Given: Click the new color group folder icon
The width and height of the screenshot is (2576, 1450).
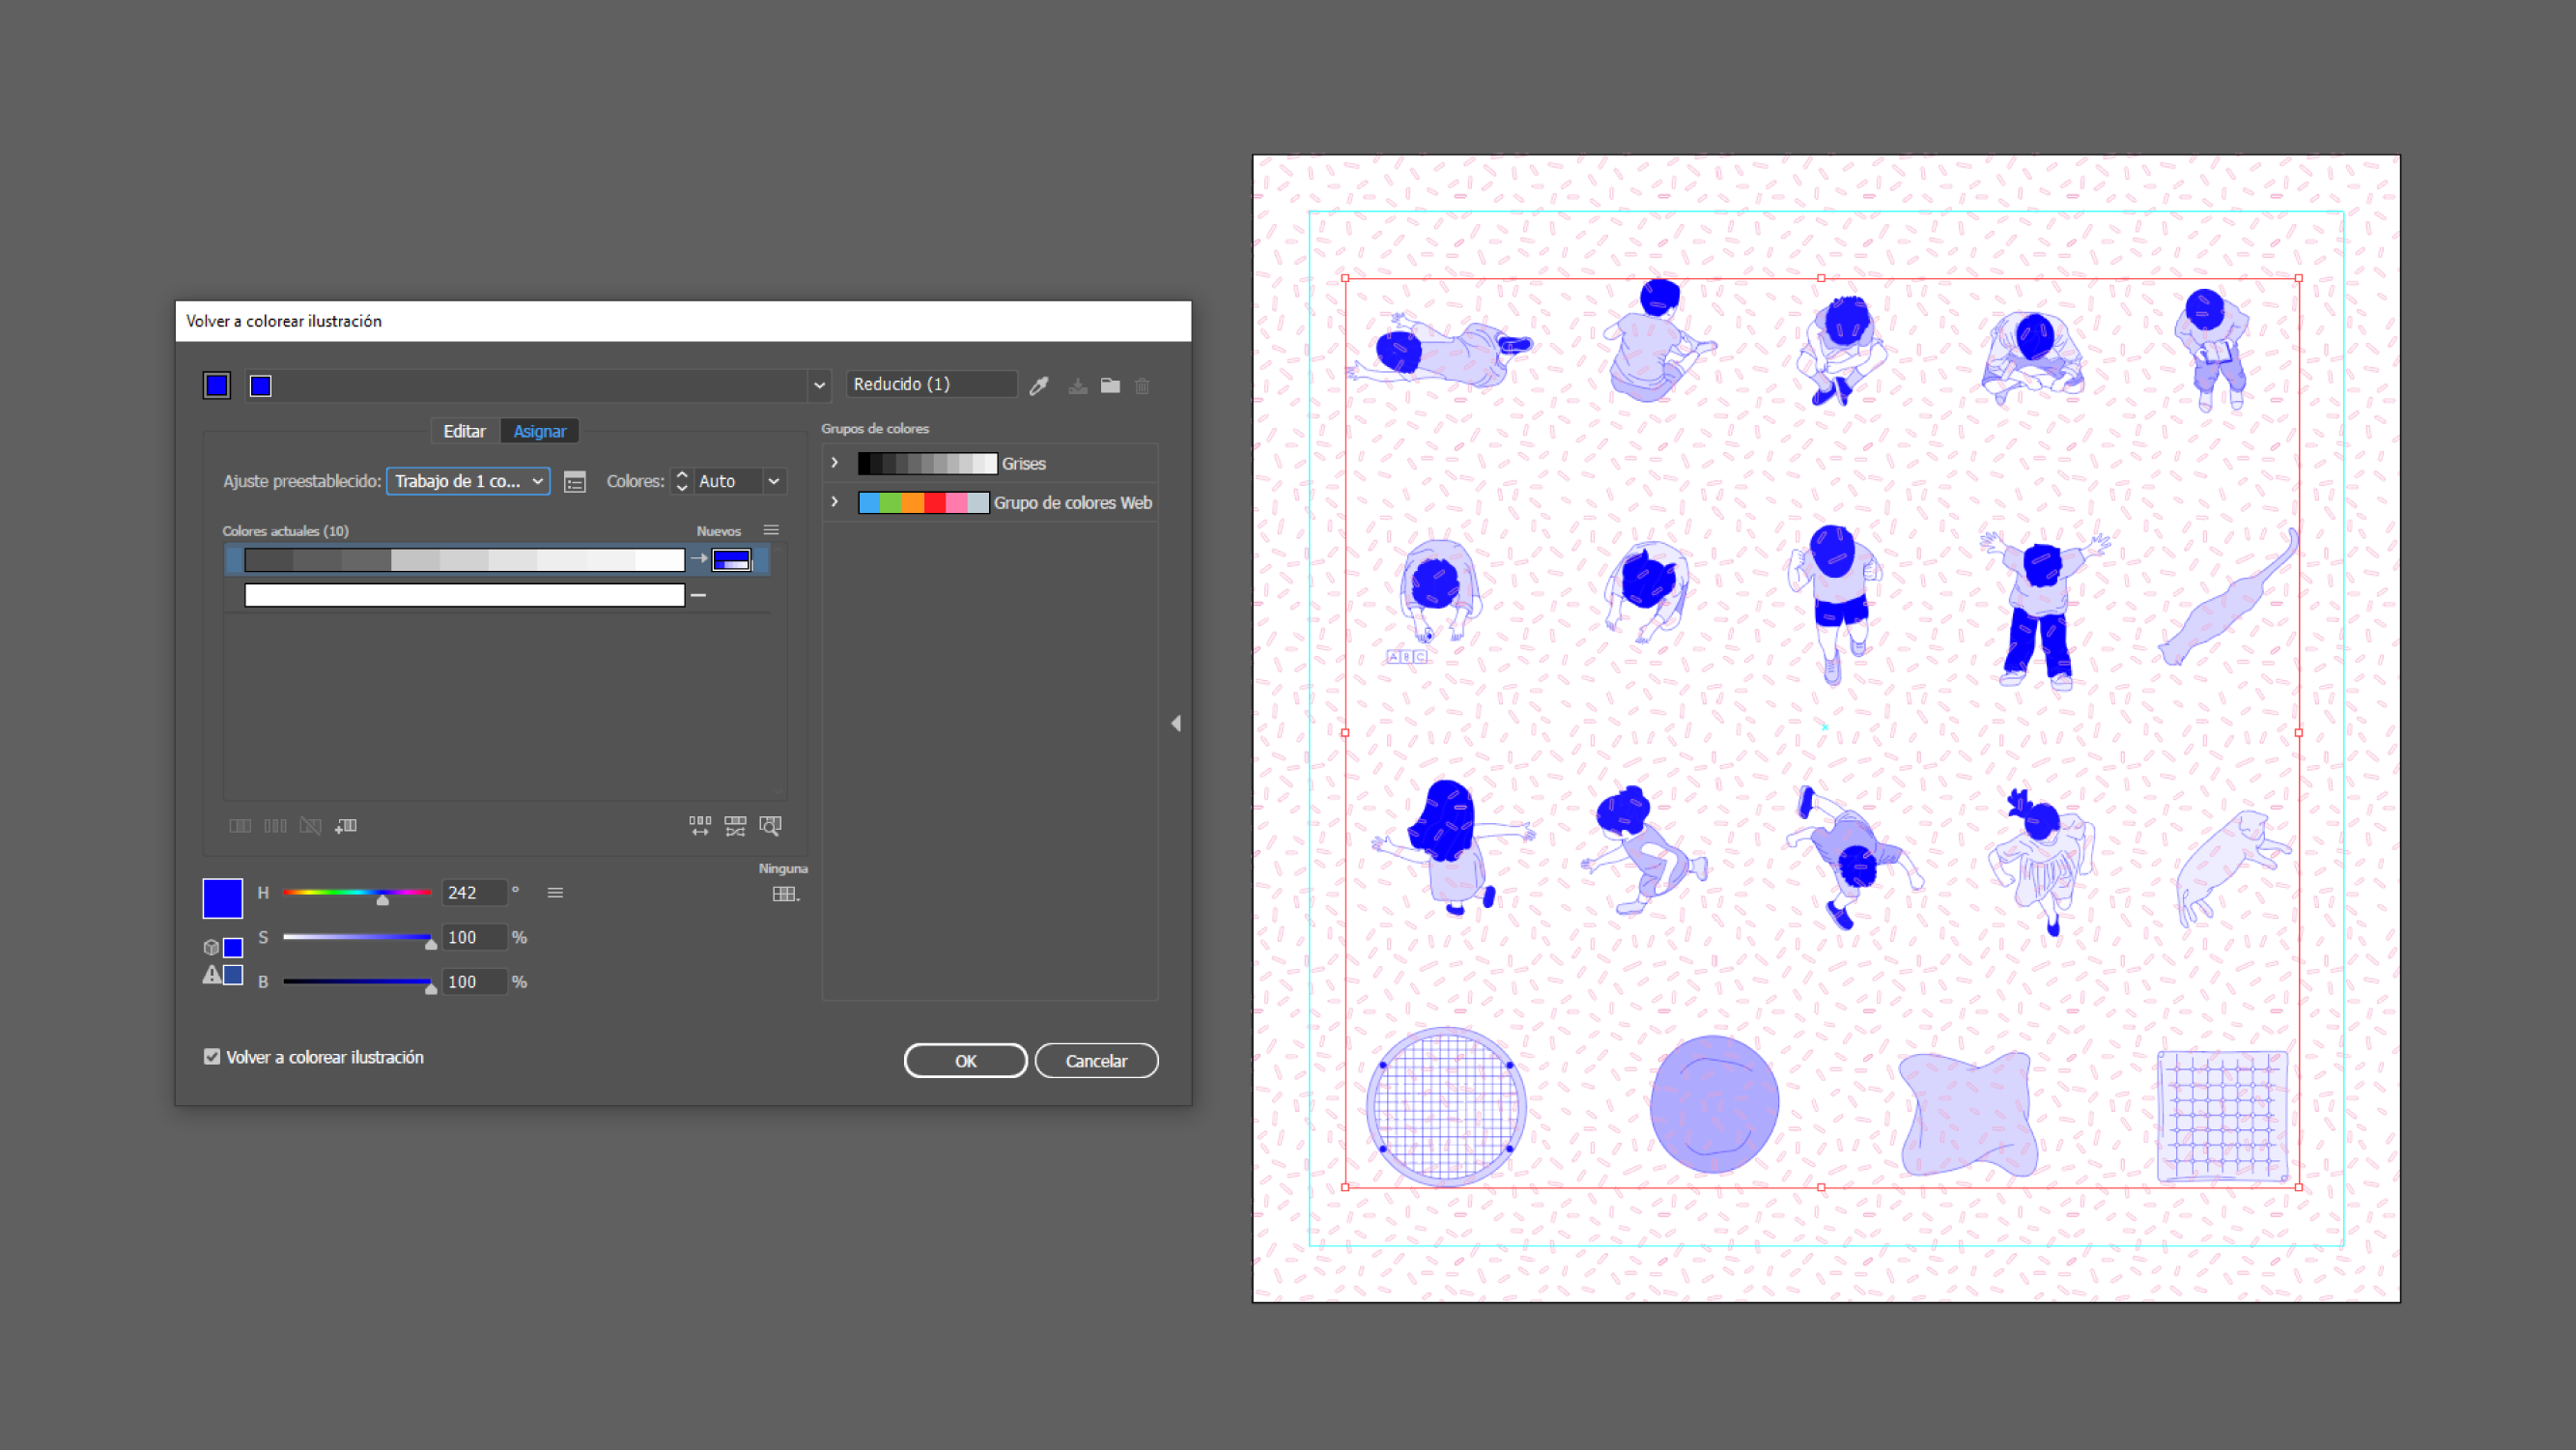Looking at the screenshot, I should coord(1110,385).
